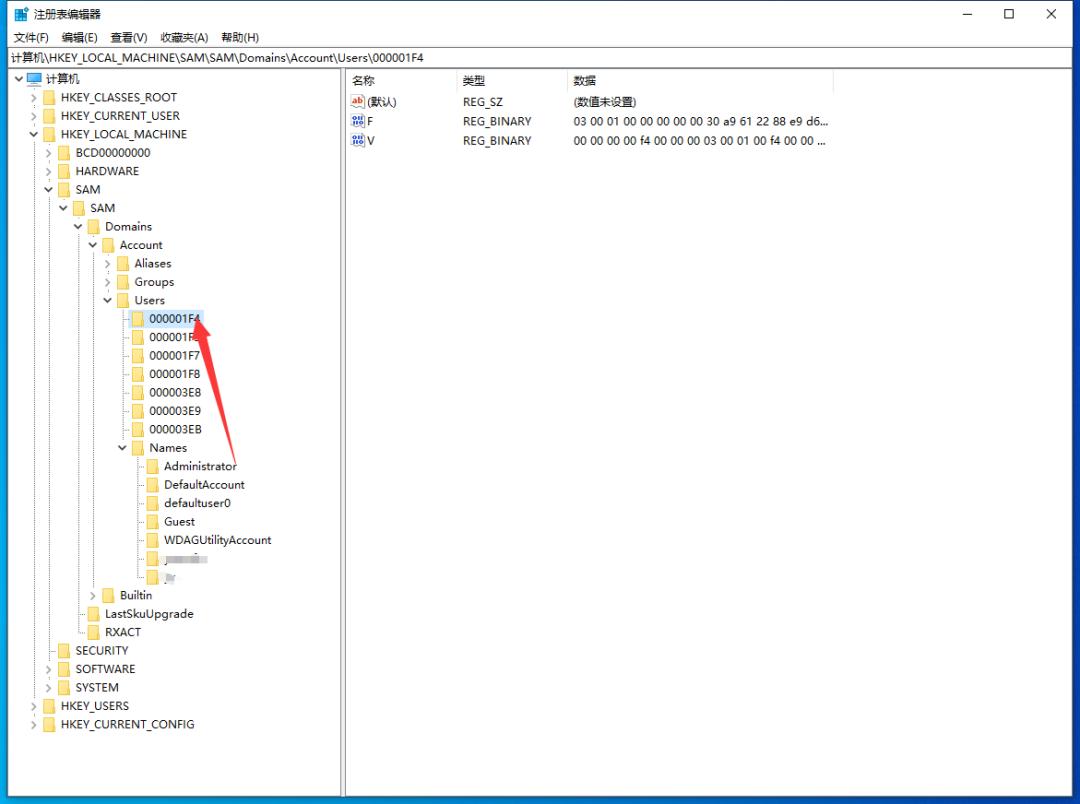Select the 000003E8 user key
1080x804 pixels.
174,393
